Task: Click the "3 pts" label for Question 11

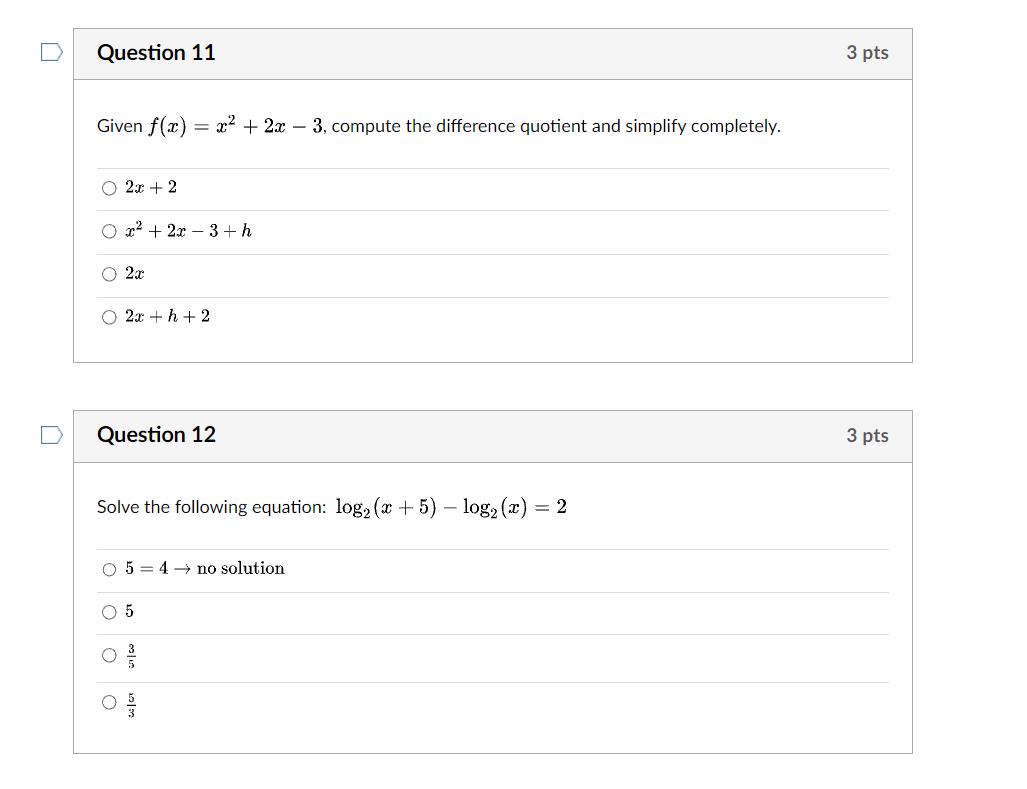Action: pos(867,53)
